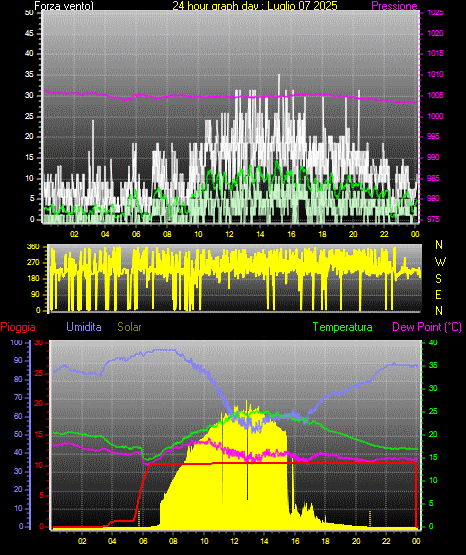466x555 pixels.
Task: Click the 24 hour graph day title
Action: pyautogui.click(x=255, y=6)
